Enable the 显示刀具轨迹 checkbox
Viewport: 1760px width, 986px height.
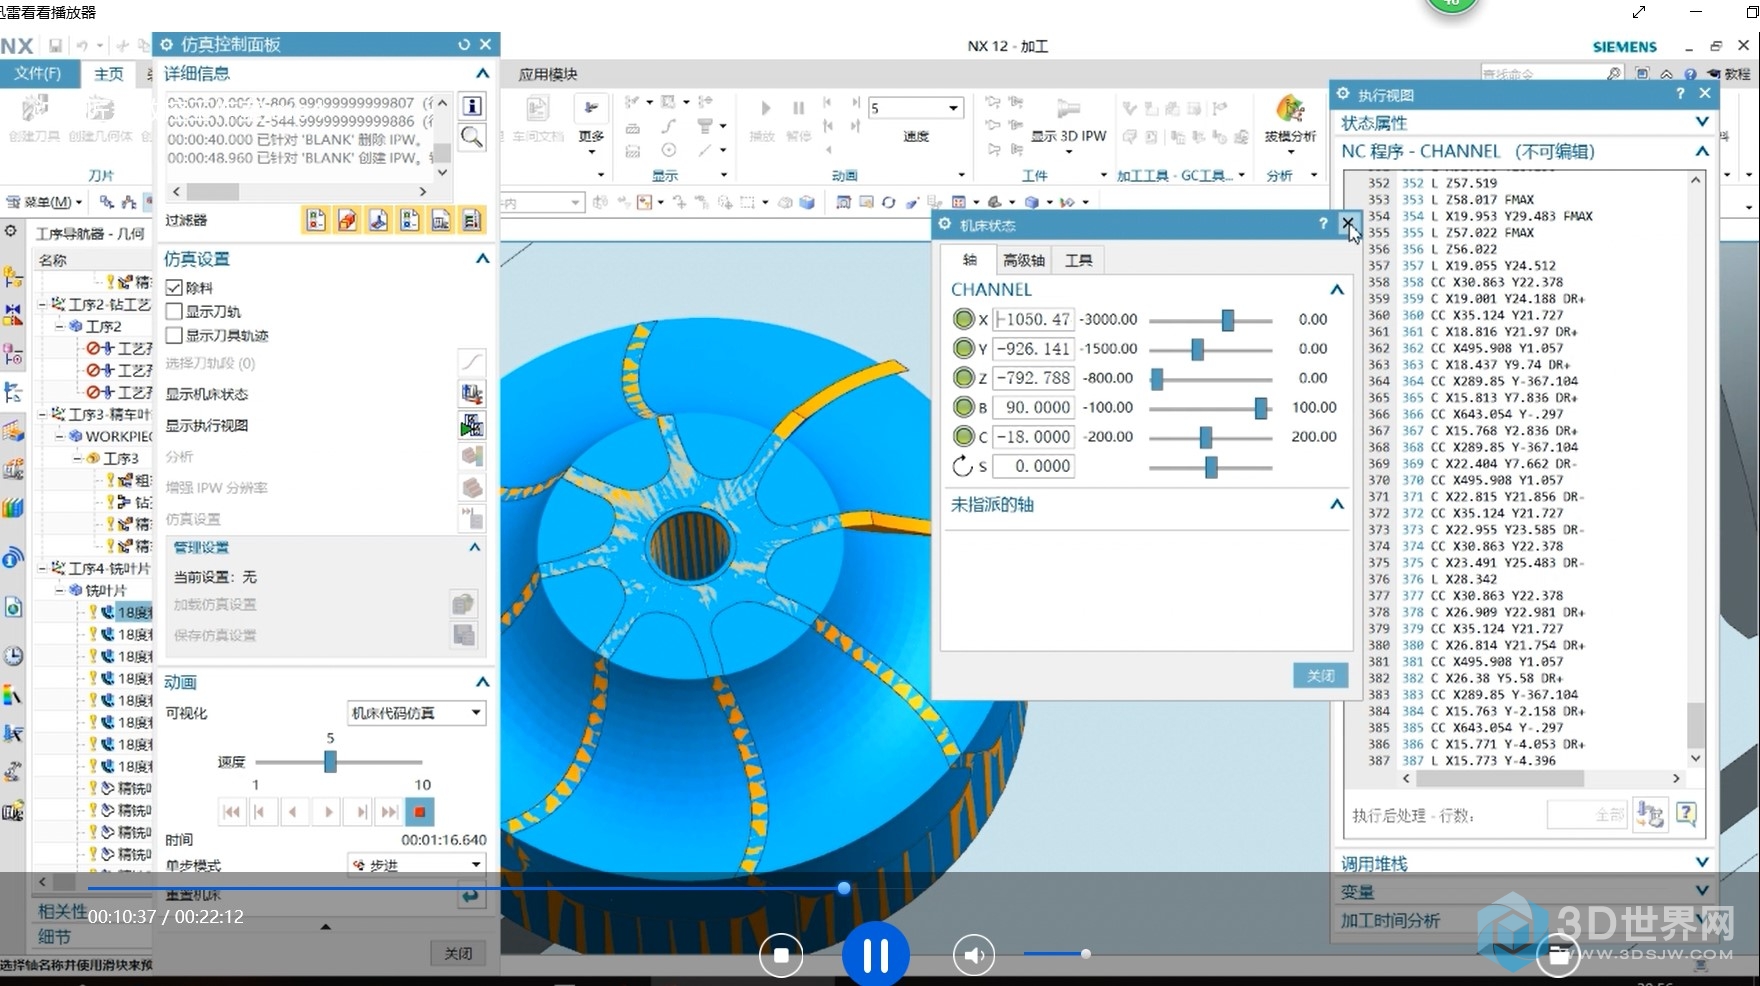point(174,335)
